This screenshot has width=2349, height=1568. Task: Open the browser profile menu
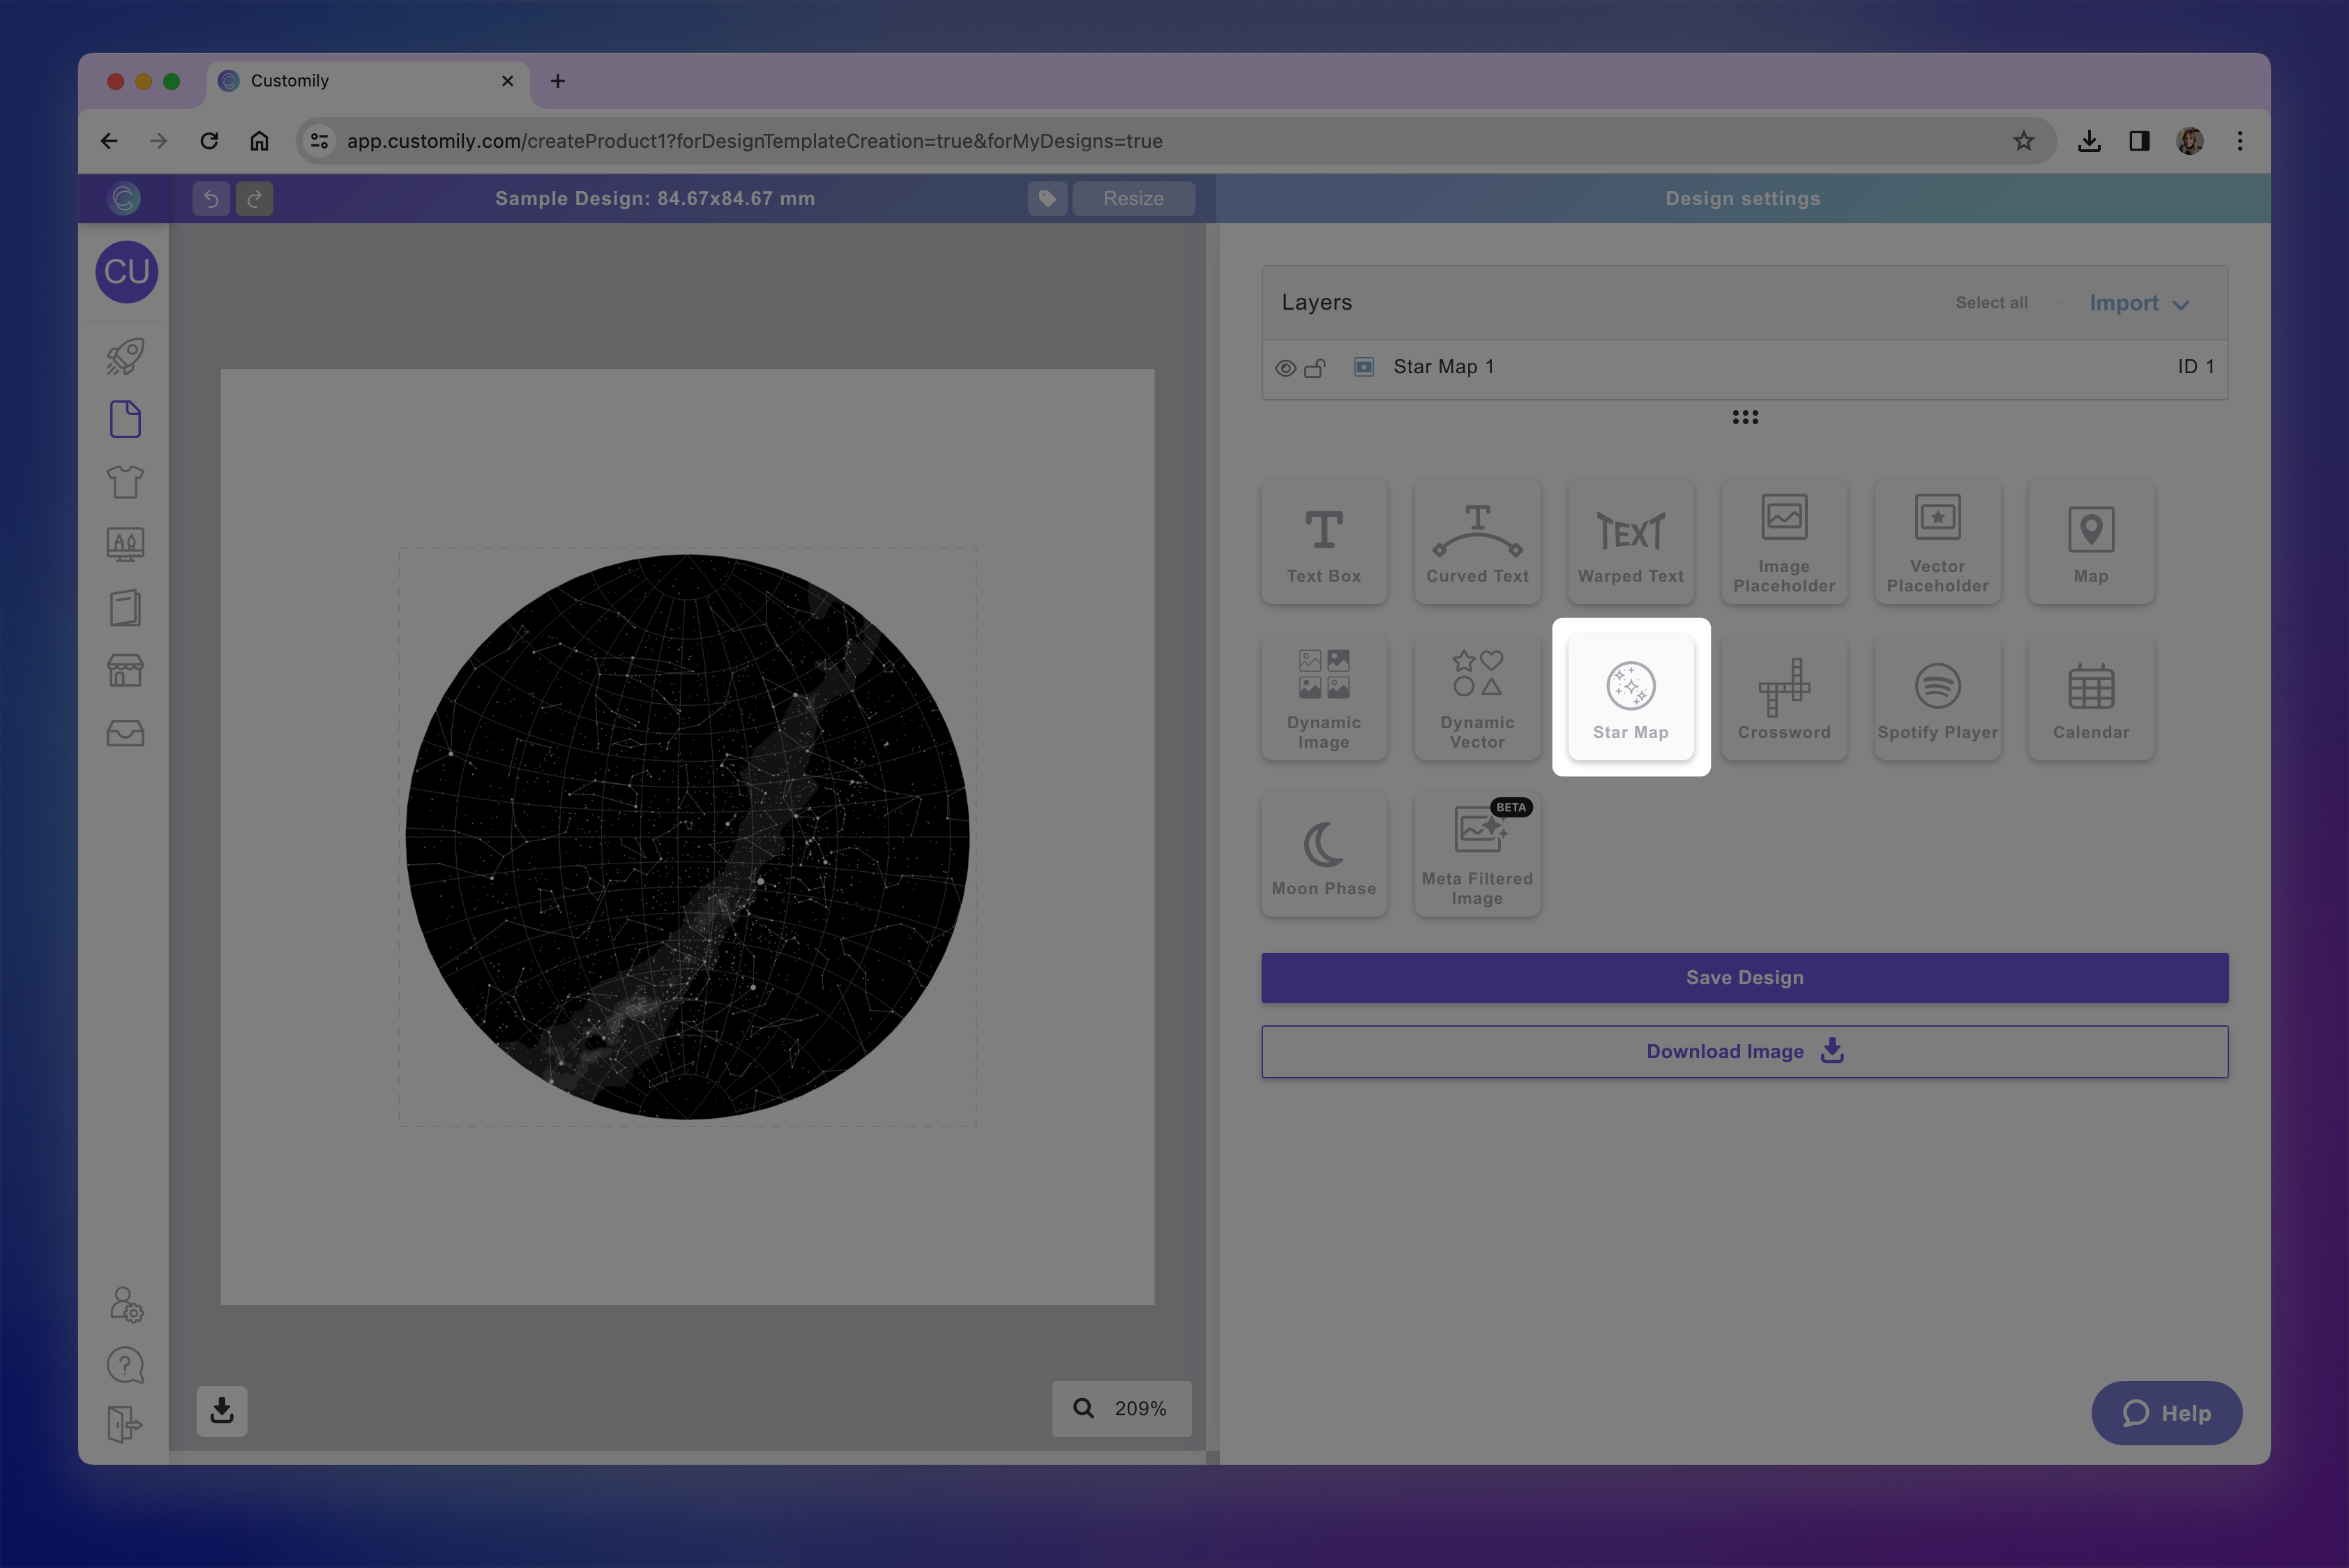[2190, 141]
